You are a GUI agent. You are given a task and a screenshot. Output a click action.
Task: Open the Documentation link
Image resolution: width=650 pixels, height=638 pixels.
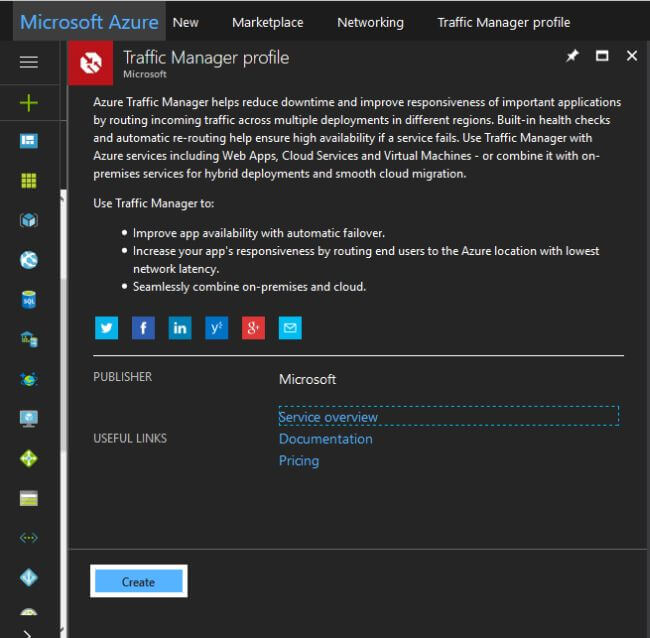tap(325, 439)
